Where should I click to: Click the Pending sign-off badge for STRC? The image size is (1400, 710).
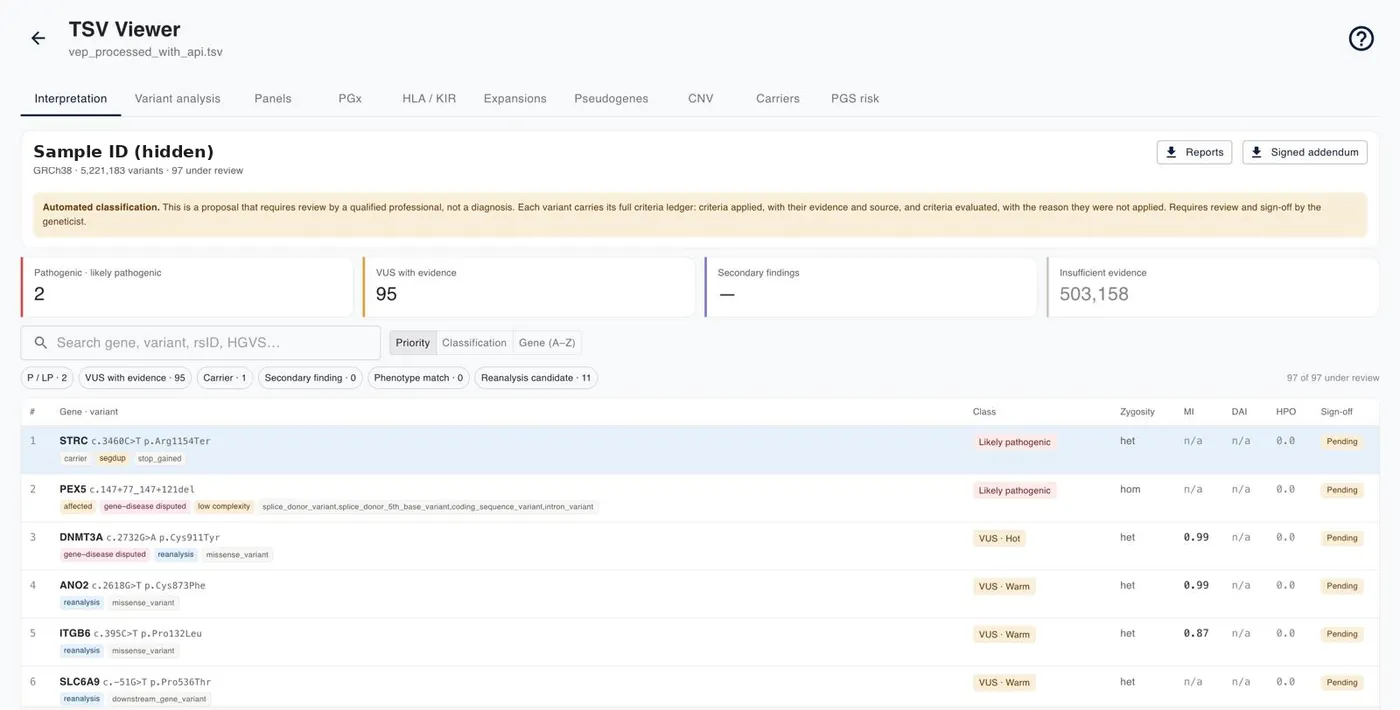(1342, 442)
